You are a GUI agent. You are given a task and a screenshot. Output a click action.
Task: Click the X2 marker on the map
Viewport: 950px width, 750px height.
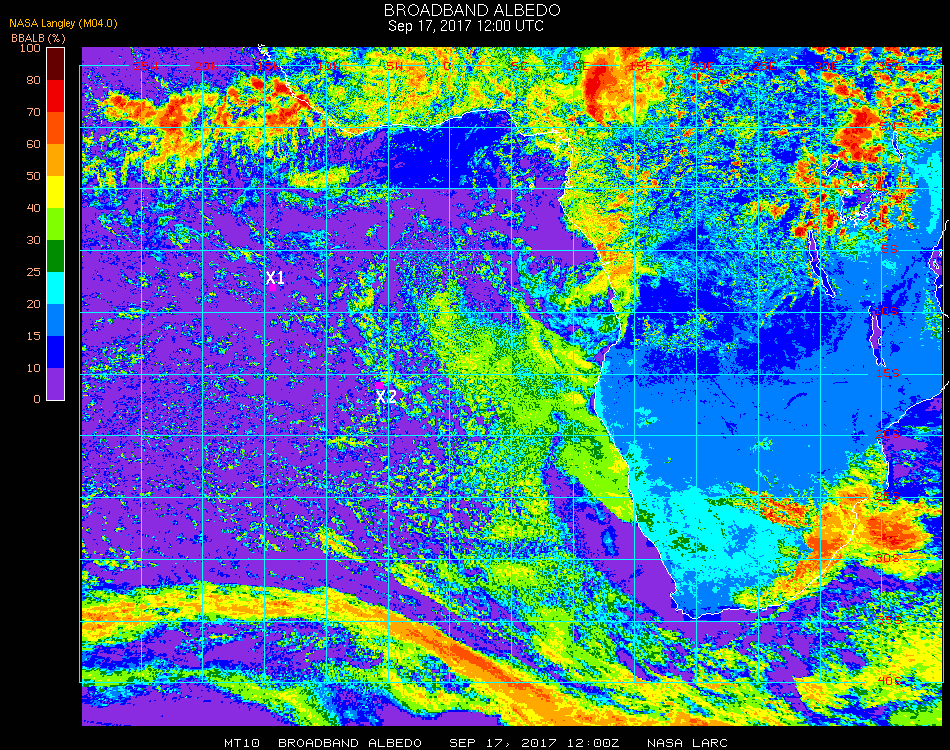386,397
